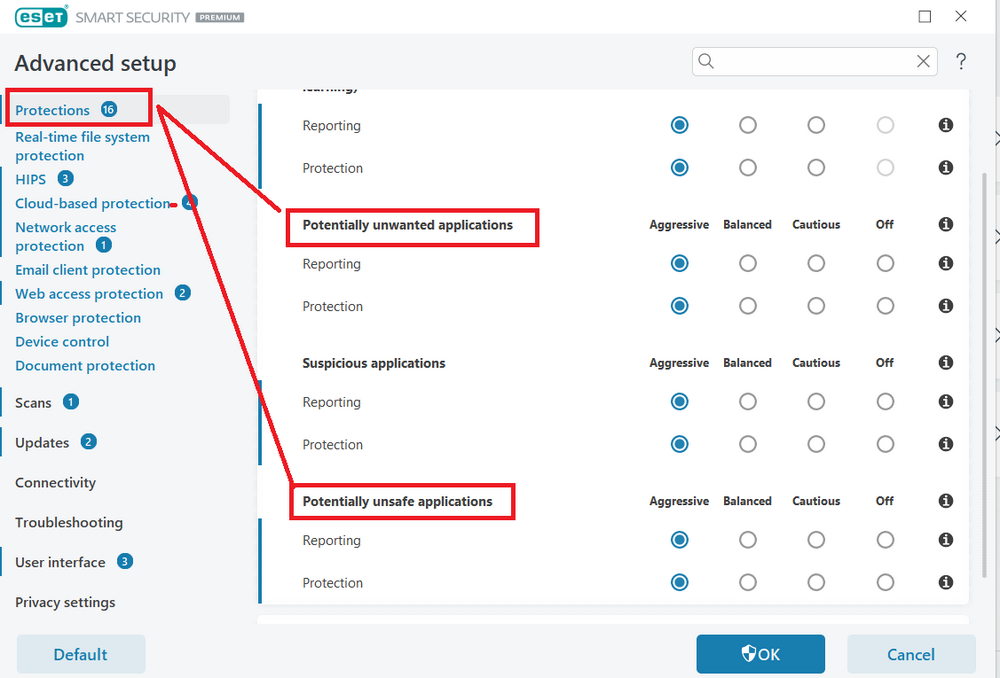Image resolution: width=1000 pixels, height=678 pixels.
Task: Set Suspicious applications Protection to Balanced
Action: pos(747,445)
